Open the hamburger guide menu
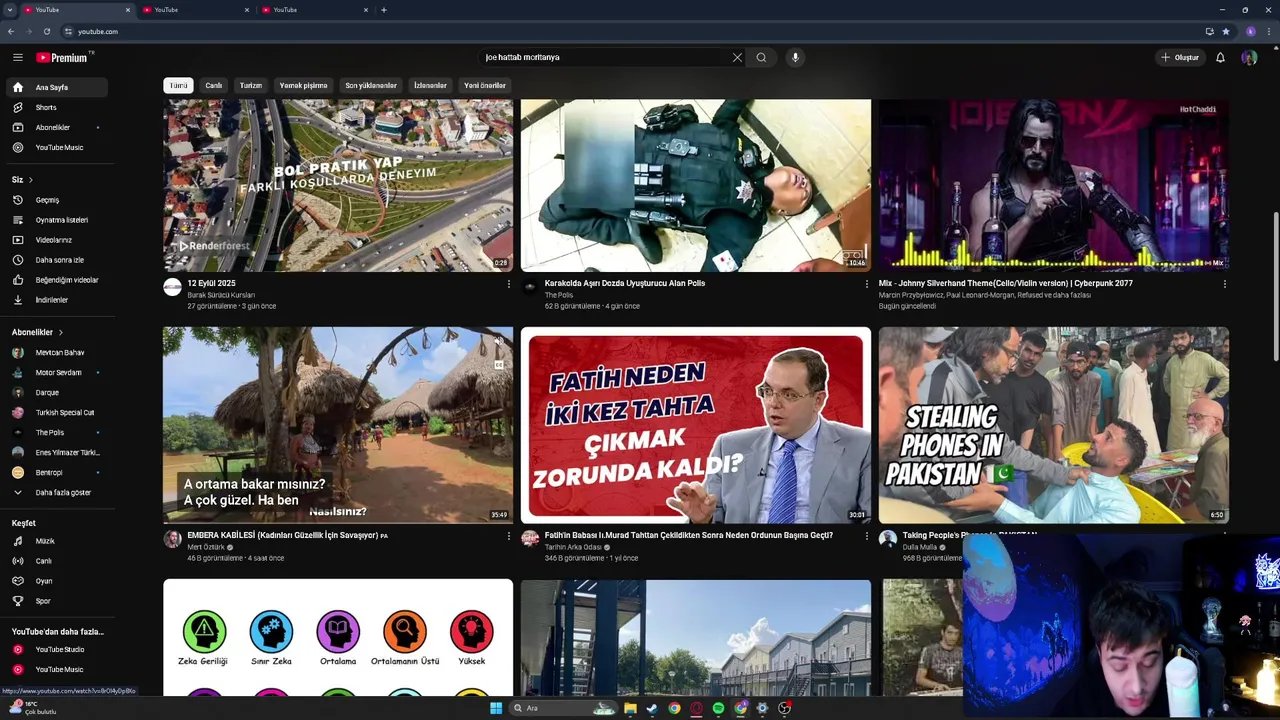 tap(17, 57)
